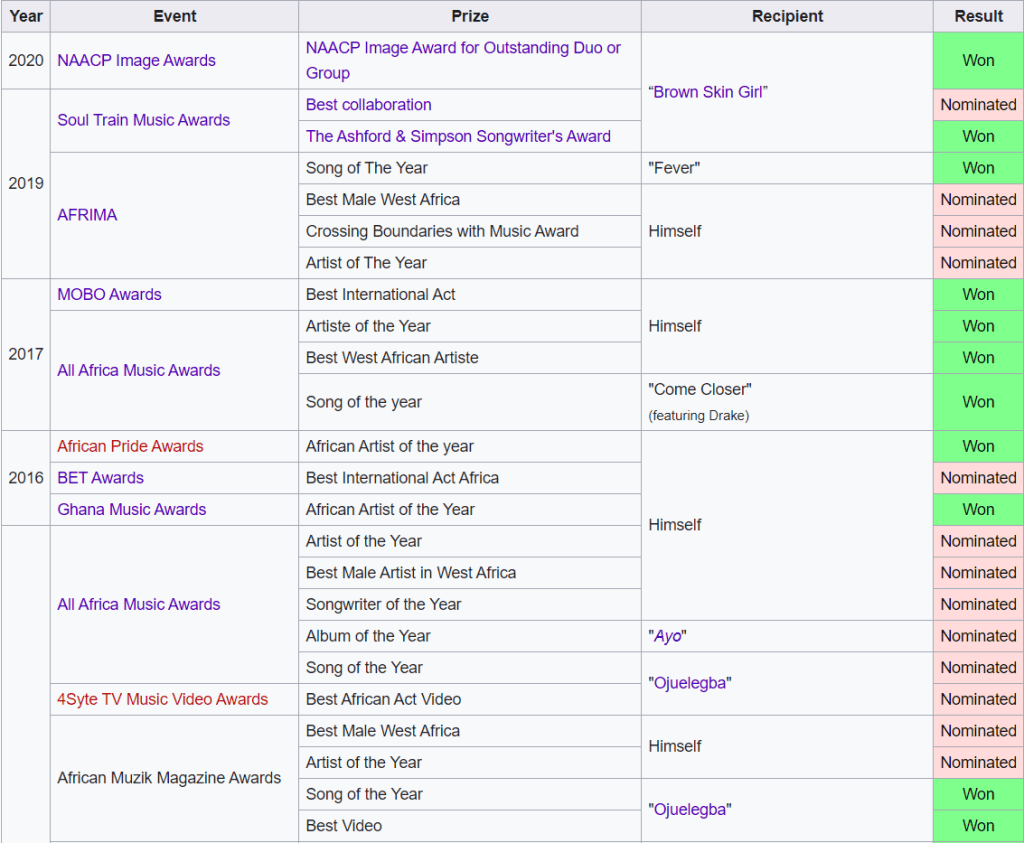Open the Ghana Music Awards link
Viewport: 1024px width, 843px height.
click(x=131, y=509)
